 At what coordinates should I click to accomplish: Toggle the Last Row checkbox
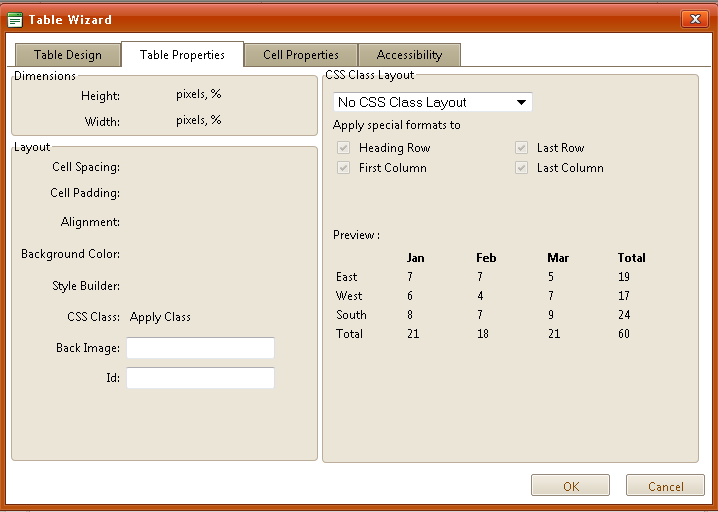(x=521, y=148)
